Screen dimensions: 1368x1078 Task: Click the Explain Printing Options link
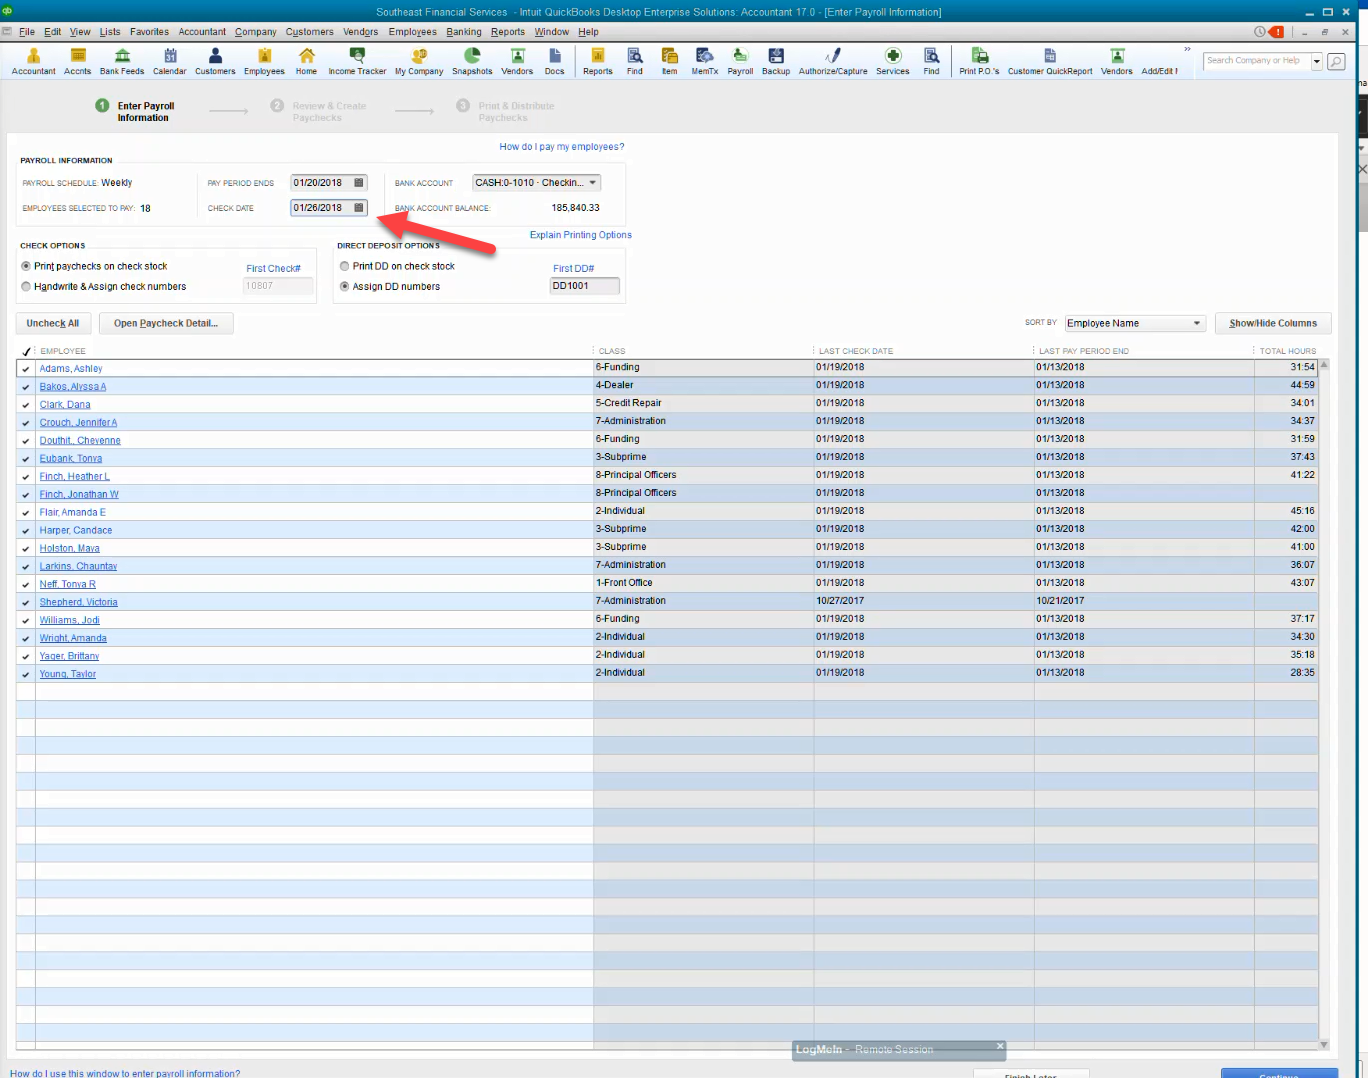click(x=580, y=234)
